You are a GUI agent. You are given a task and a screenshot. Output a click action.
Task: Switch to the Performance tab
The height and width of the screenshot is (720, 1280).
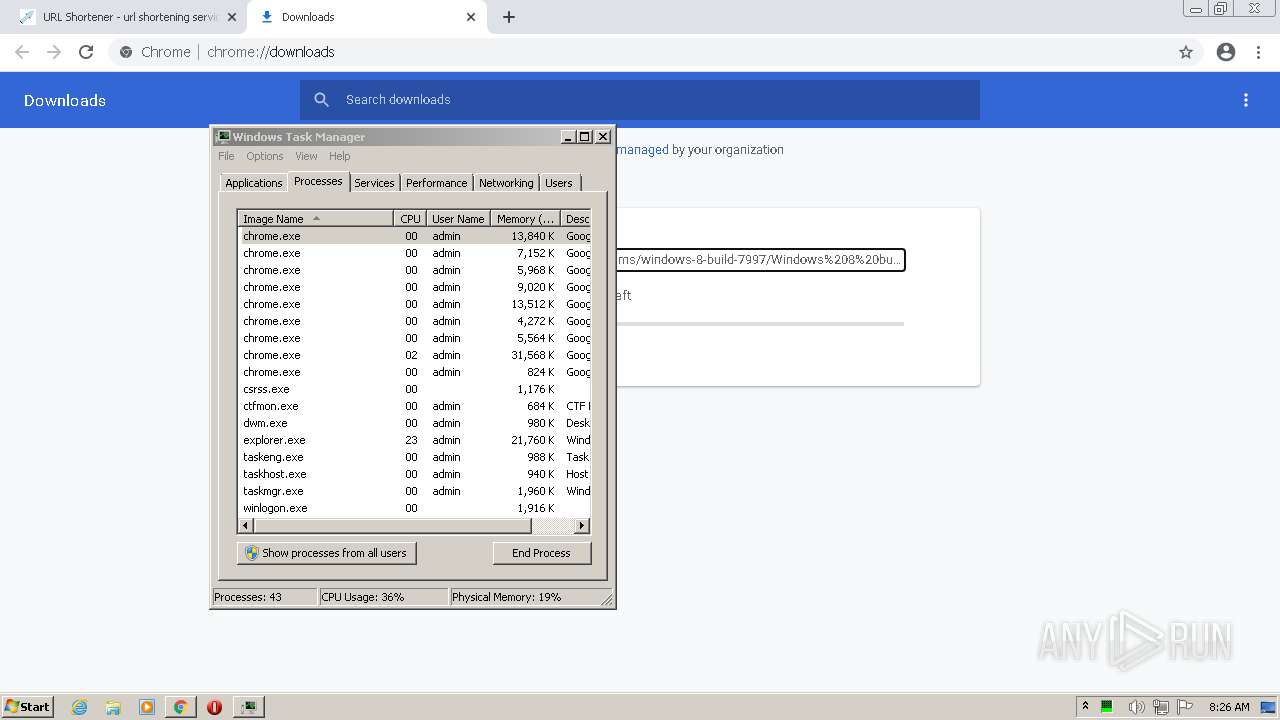(x=436, y=183)
